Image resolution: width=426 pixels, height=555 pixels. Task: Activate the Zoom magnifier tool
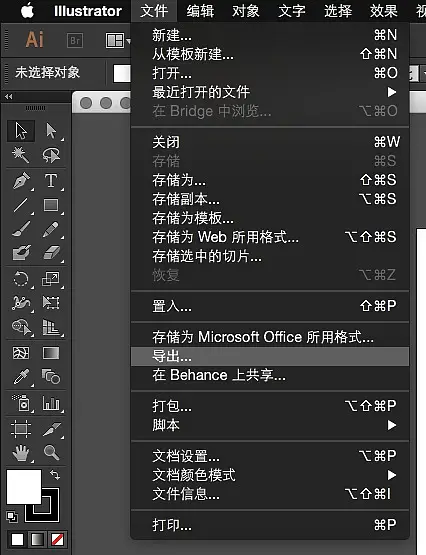(51, 452)
